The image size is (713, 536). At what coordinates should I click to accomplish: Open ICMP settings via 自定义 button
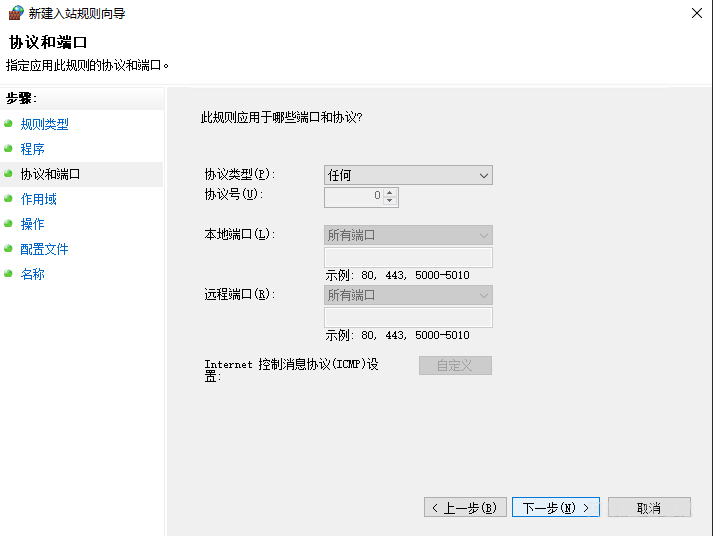[455, 365]
